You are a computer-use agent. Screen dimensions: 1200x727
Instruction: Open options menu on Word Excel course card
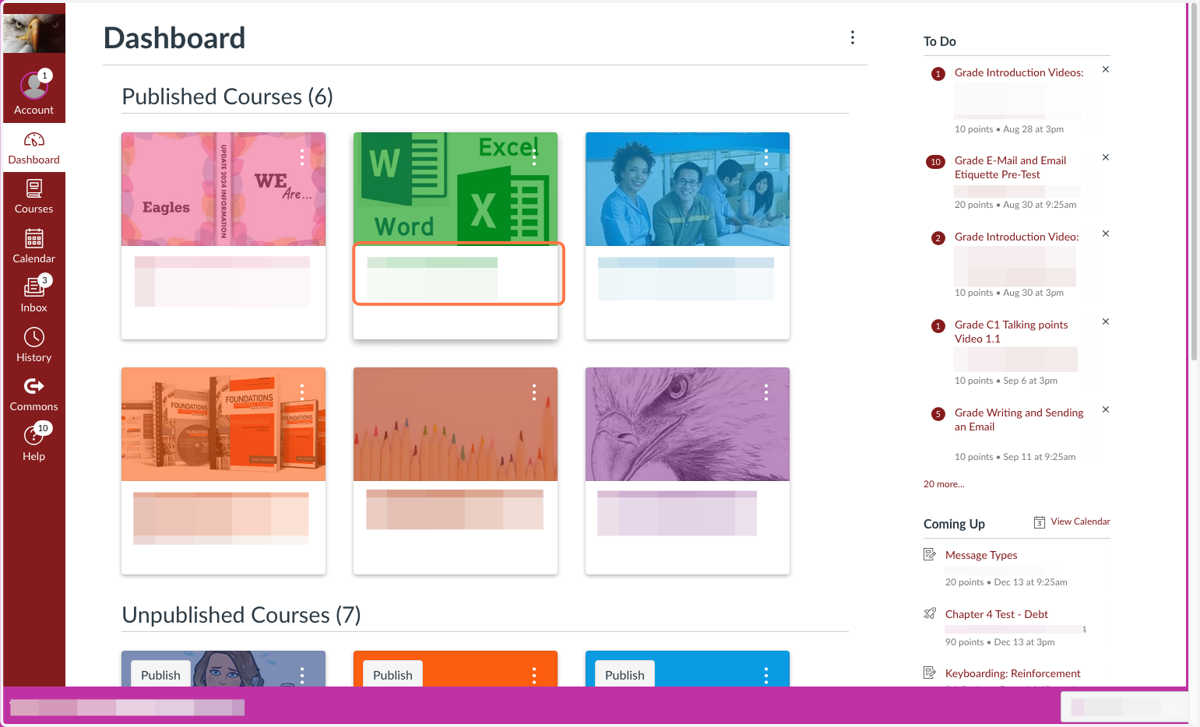pos(534,157)
